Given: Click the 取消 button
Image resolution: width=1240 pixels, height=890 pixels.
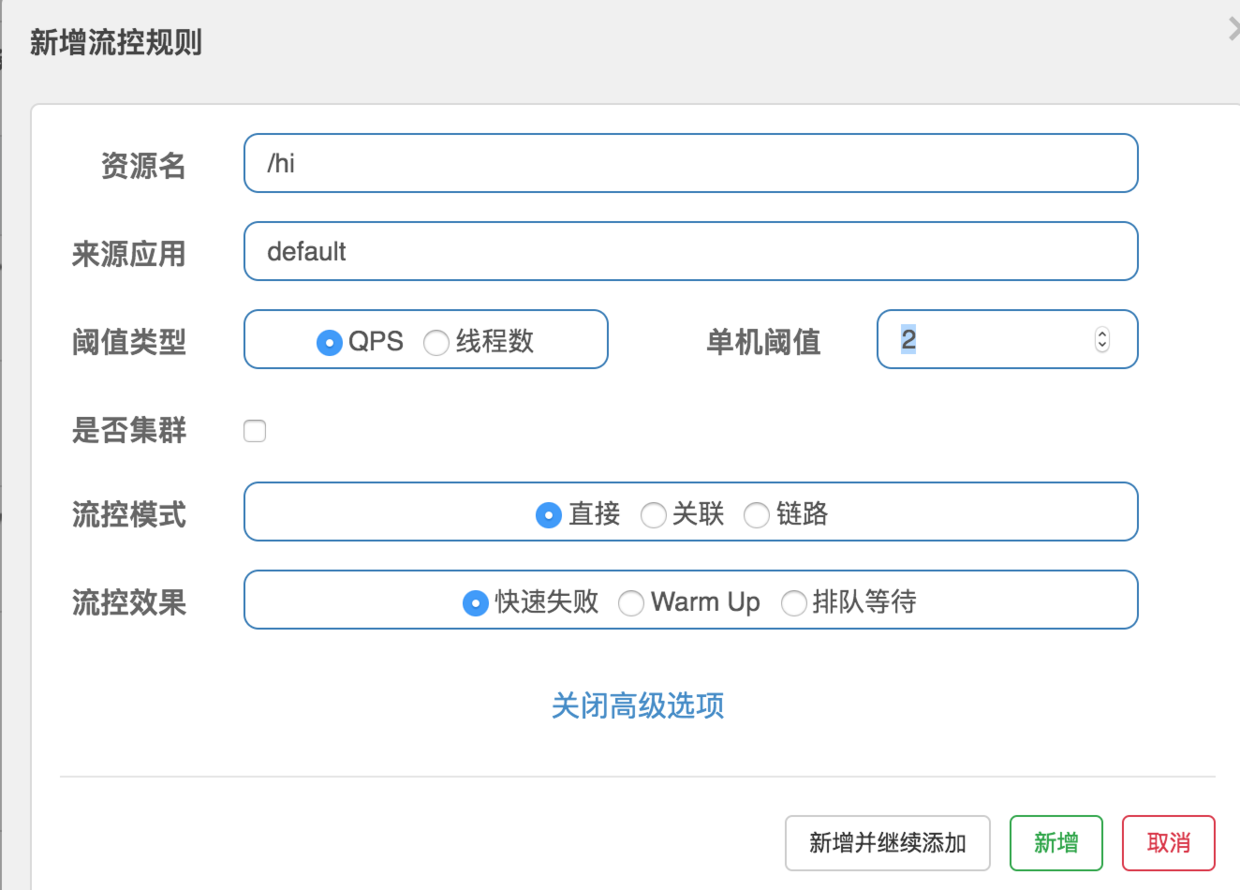Looking at the screenshot, I should click(x=1168, y=843).
